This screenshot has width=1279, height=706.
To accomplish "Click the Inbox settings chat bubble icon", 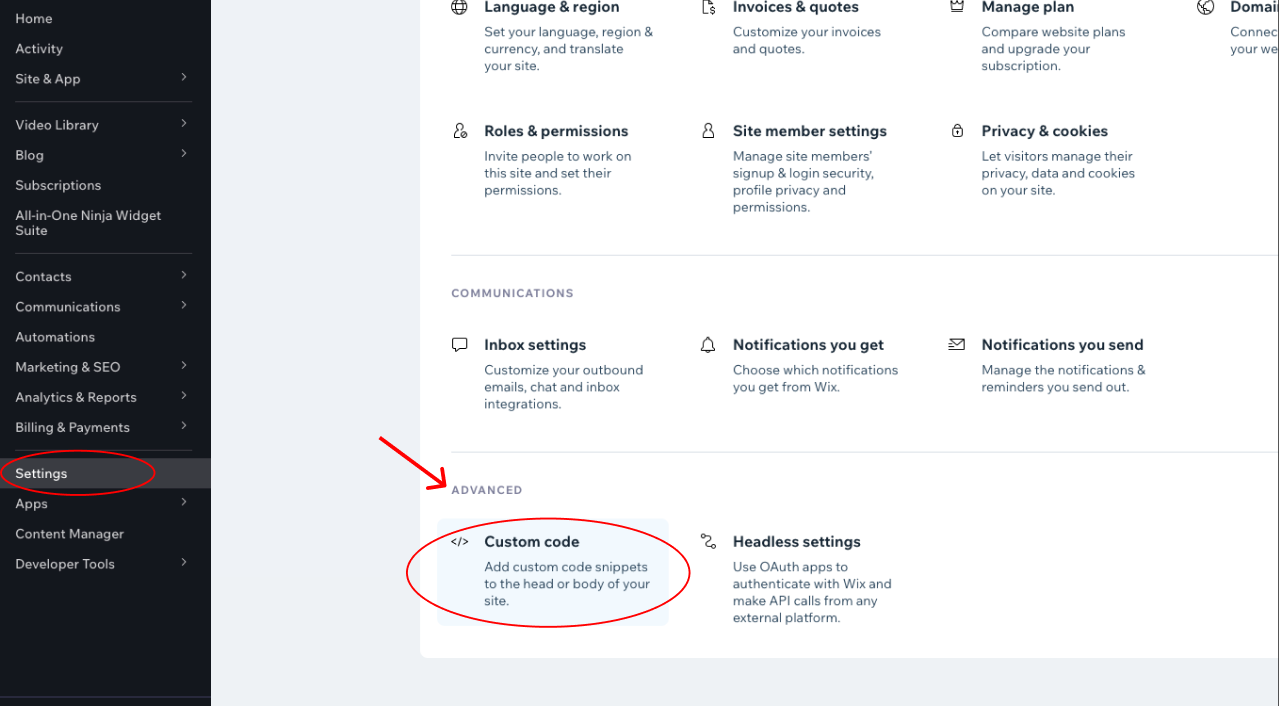I will [x=459, y=345].
